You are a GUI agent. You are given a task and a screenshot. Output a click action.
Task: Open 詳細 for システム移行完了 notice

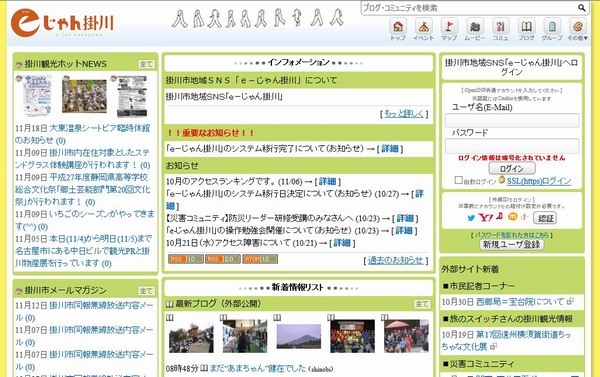pyautogui.click(x=390, y=149)
